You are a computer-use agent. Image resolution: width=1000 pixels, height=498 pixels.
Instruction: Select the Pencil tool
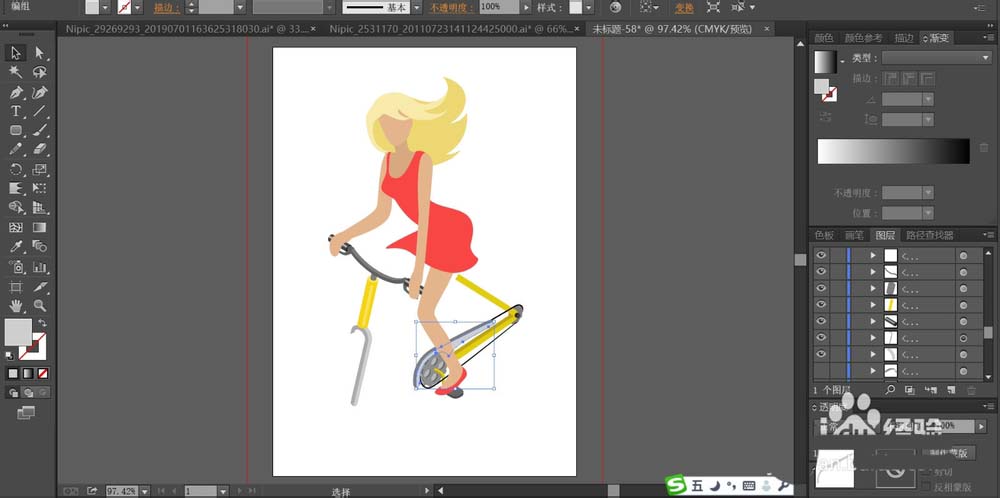coord(16,149)
